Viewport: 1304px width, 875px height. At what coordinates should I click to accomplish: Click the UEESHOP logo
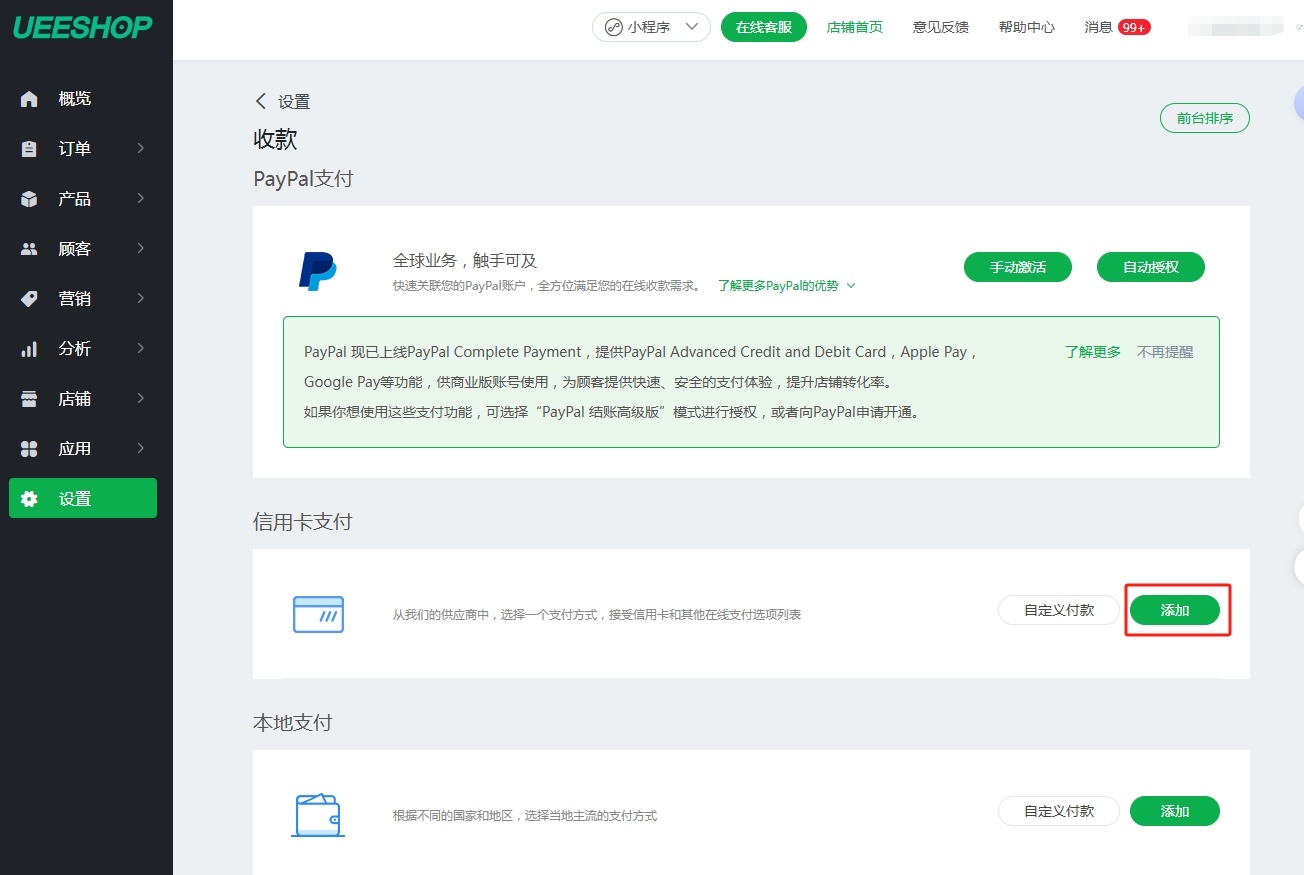[83, 27]
